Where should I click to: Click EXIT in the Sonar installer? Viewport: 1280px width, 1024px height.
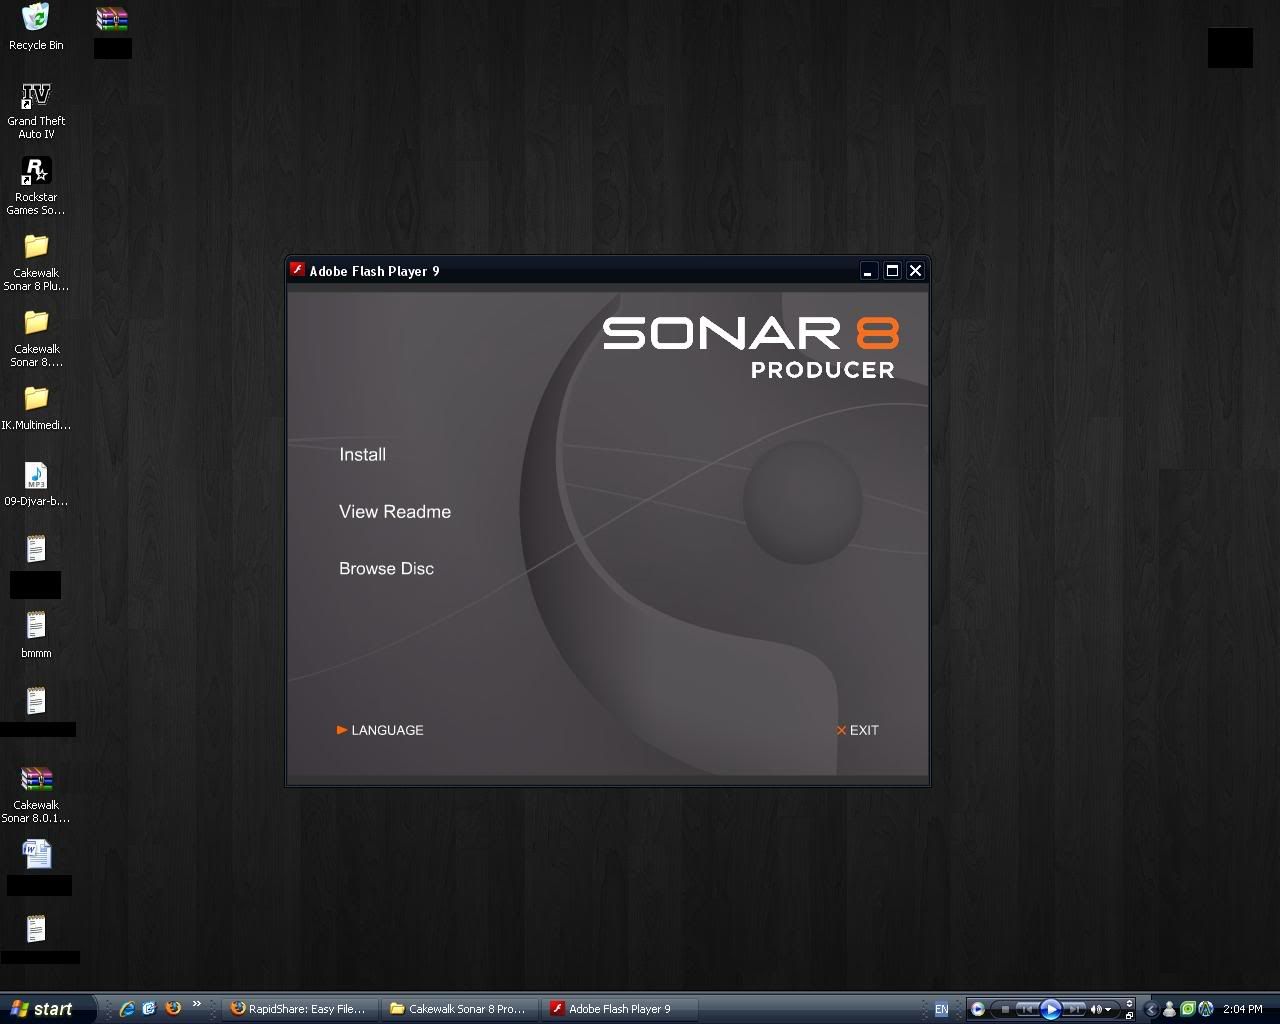coord(858,730)
